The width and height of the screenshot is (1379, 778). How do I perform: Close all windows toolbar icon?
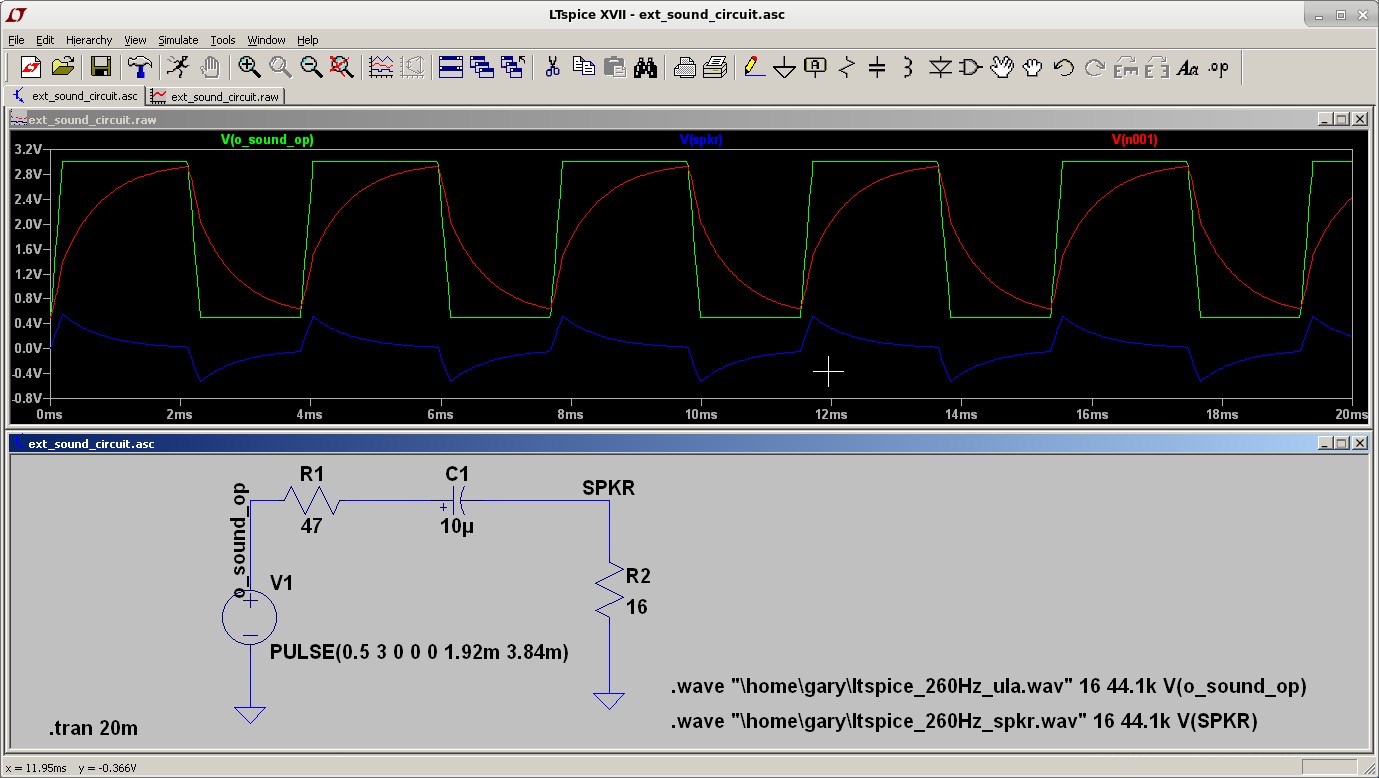point(513,67)
